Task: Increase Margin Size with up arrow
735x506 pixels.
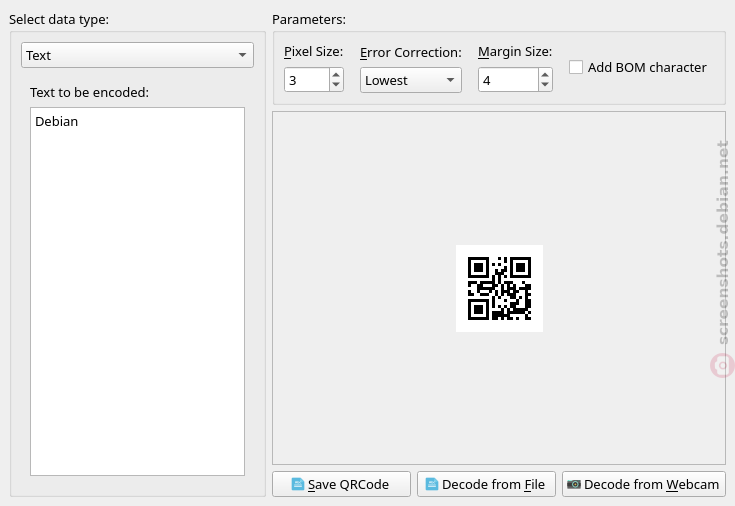Action: tap(545, 75)
